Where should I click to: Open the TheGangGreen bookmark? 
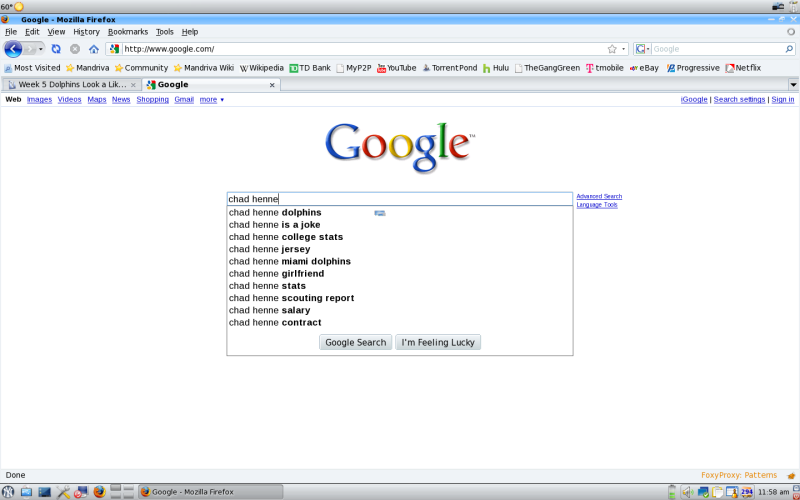[x=547, y=68]
